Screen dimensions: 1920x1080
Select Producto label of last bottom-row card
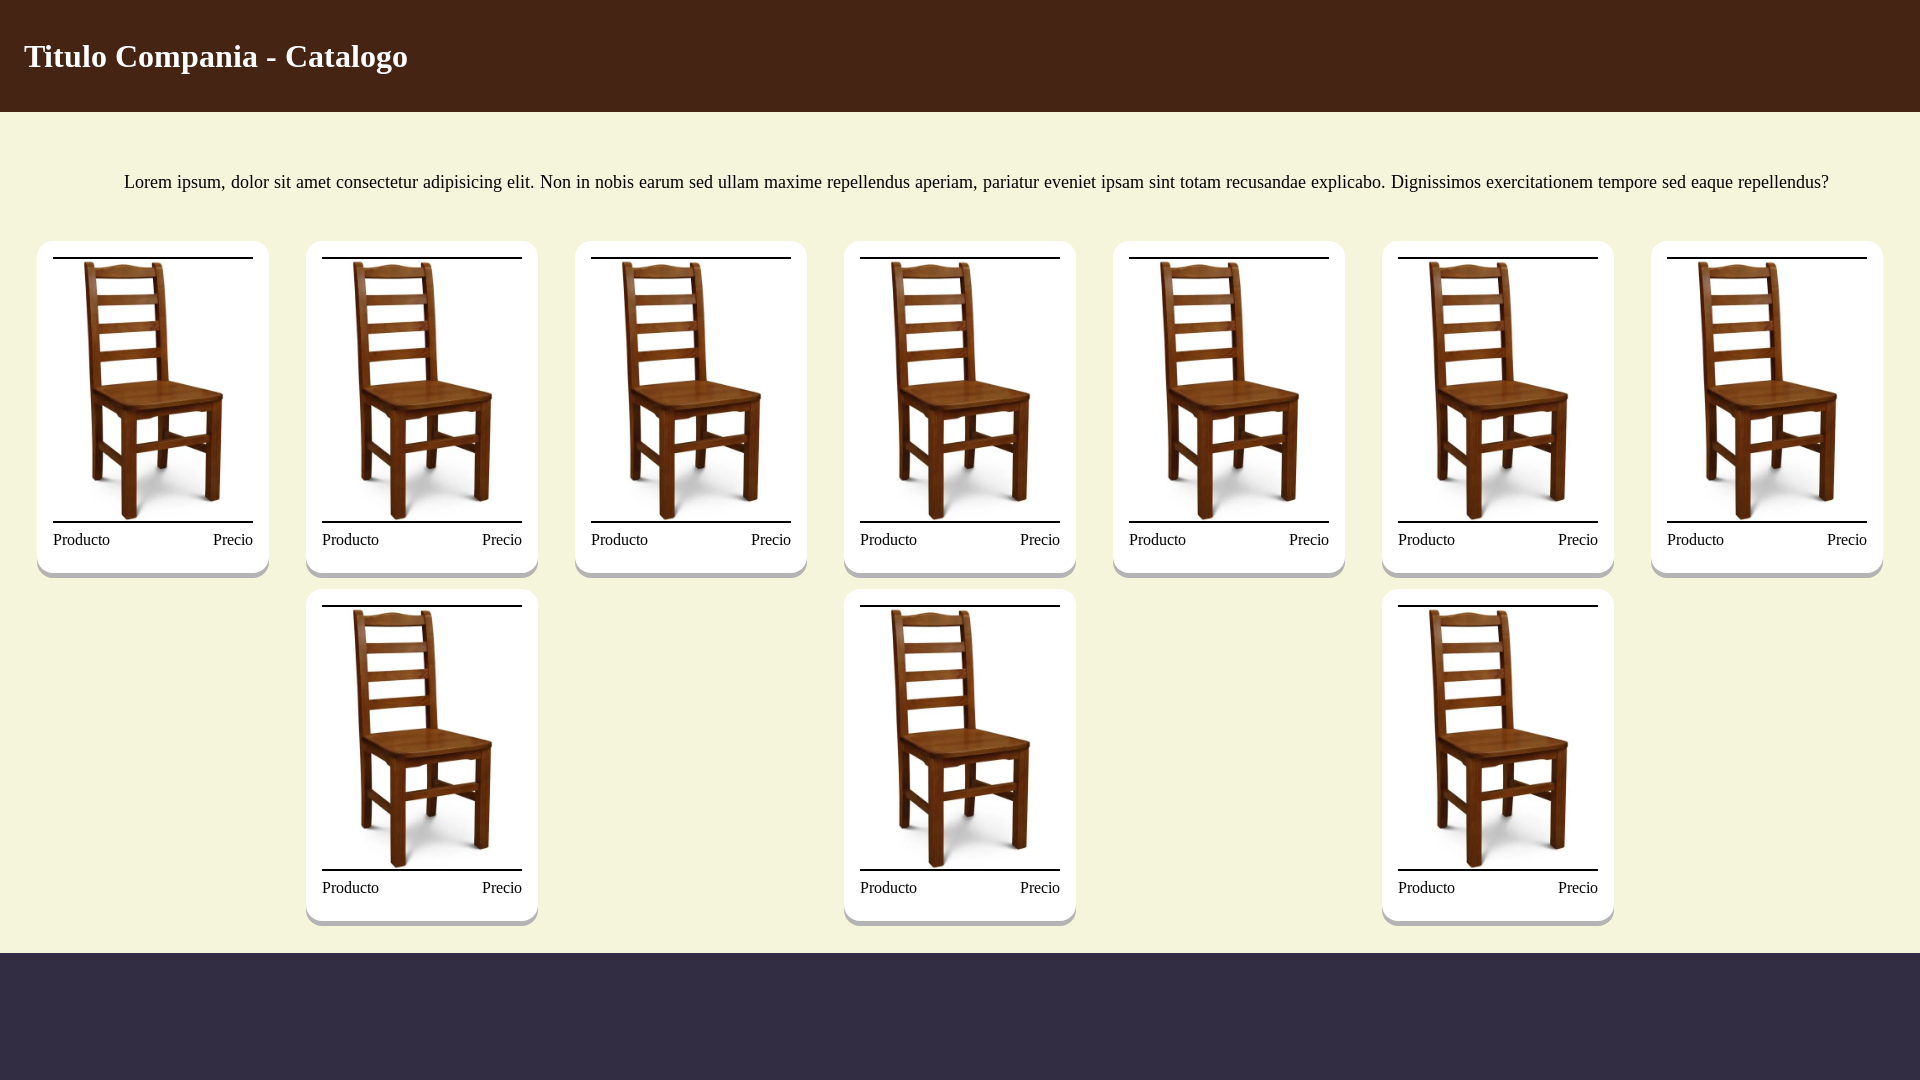pyautogui.click(x=1426, y=888)
